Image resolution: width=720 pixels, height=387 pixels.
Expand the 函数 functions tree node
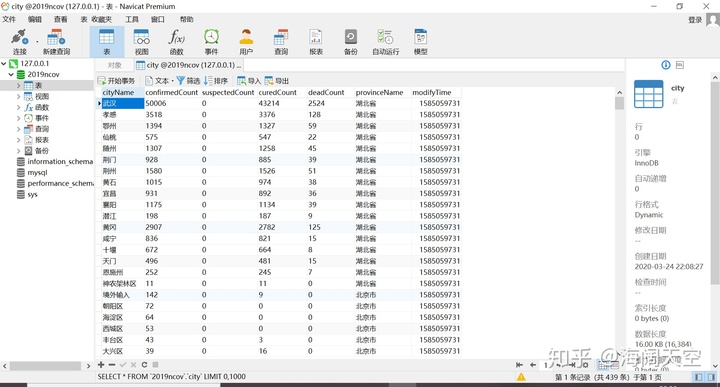point(18,107)
